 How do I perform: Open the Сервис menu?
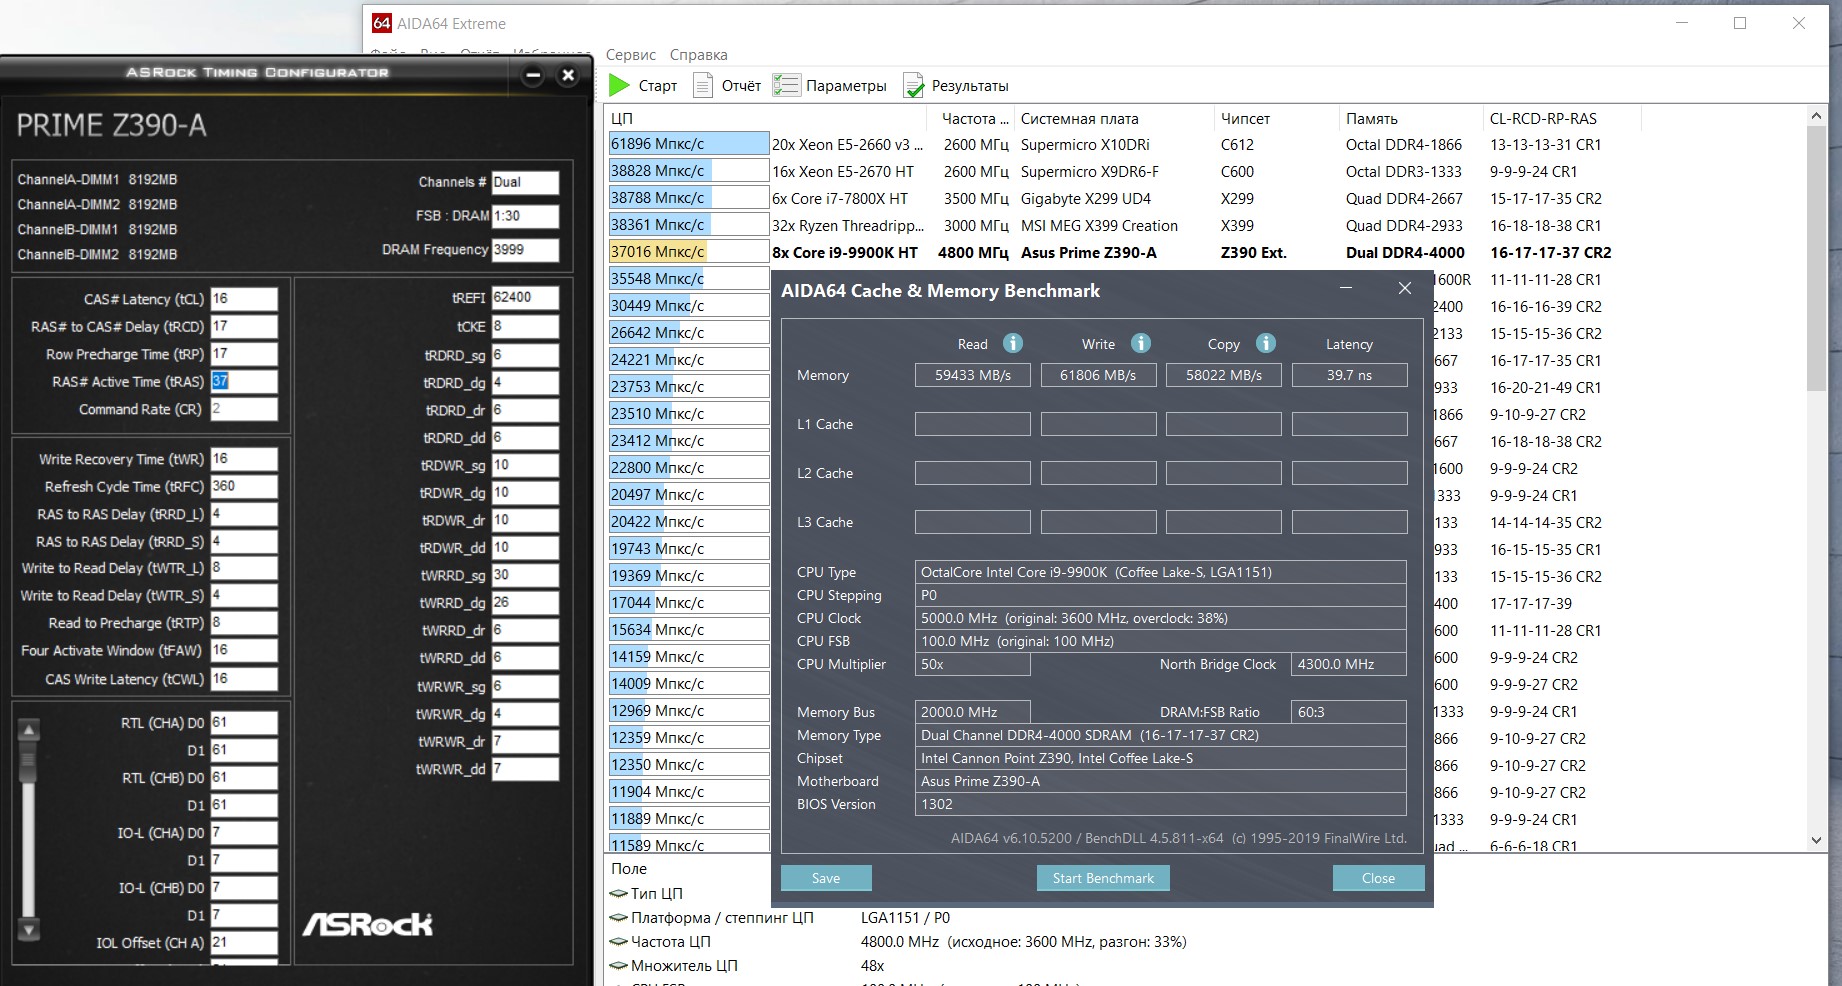coord(631,55)
